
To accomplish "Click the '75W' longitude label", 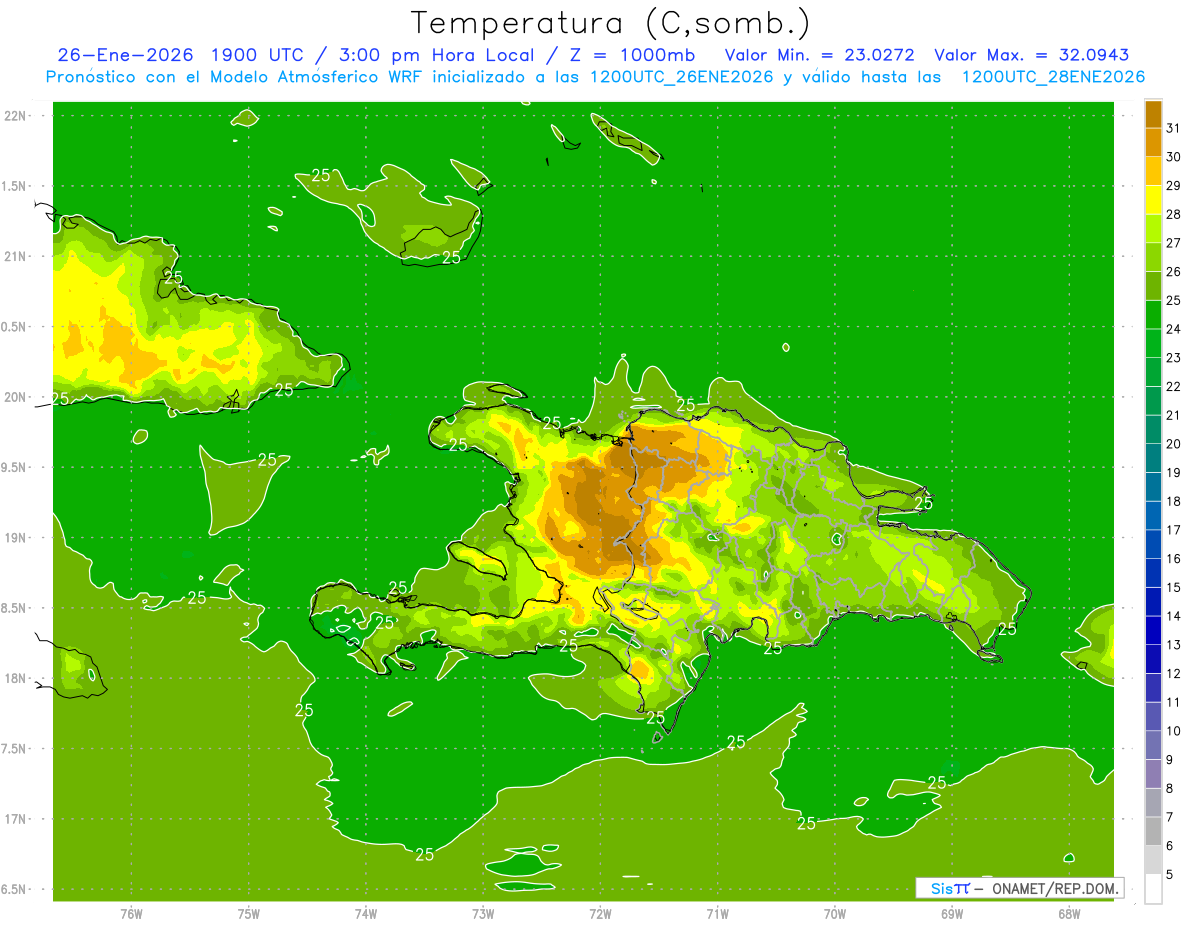I will [249, 914].
